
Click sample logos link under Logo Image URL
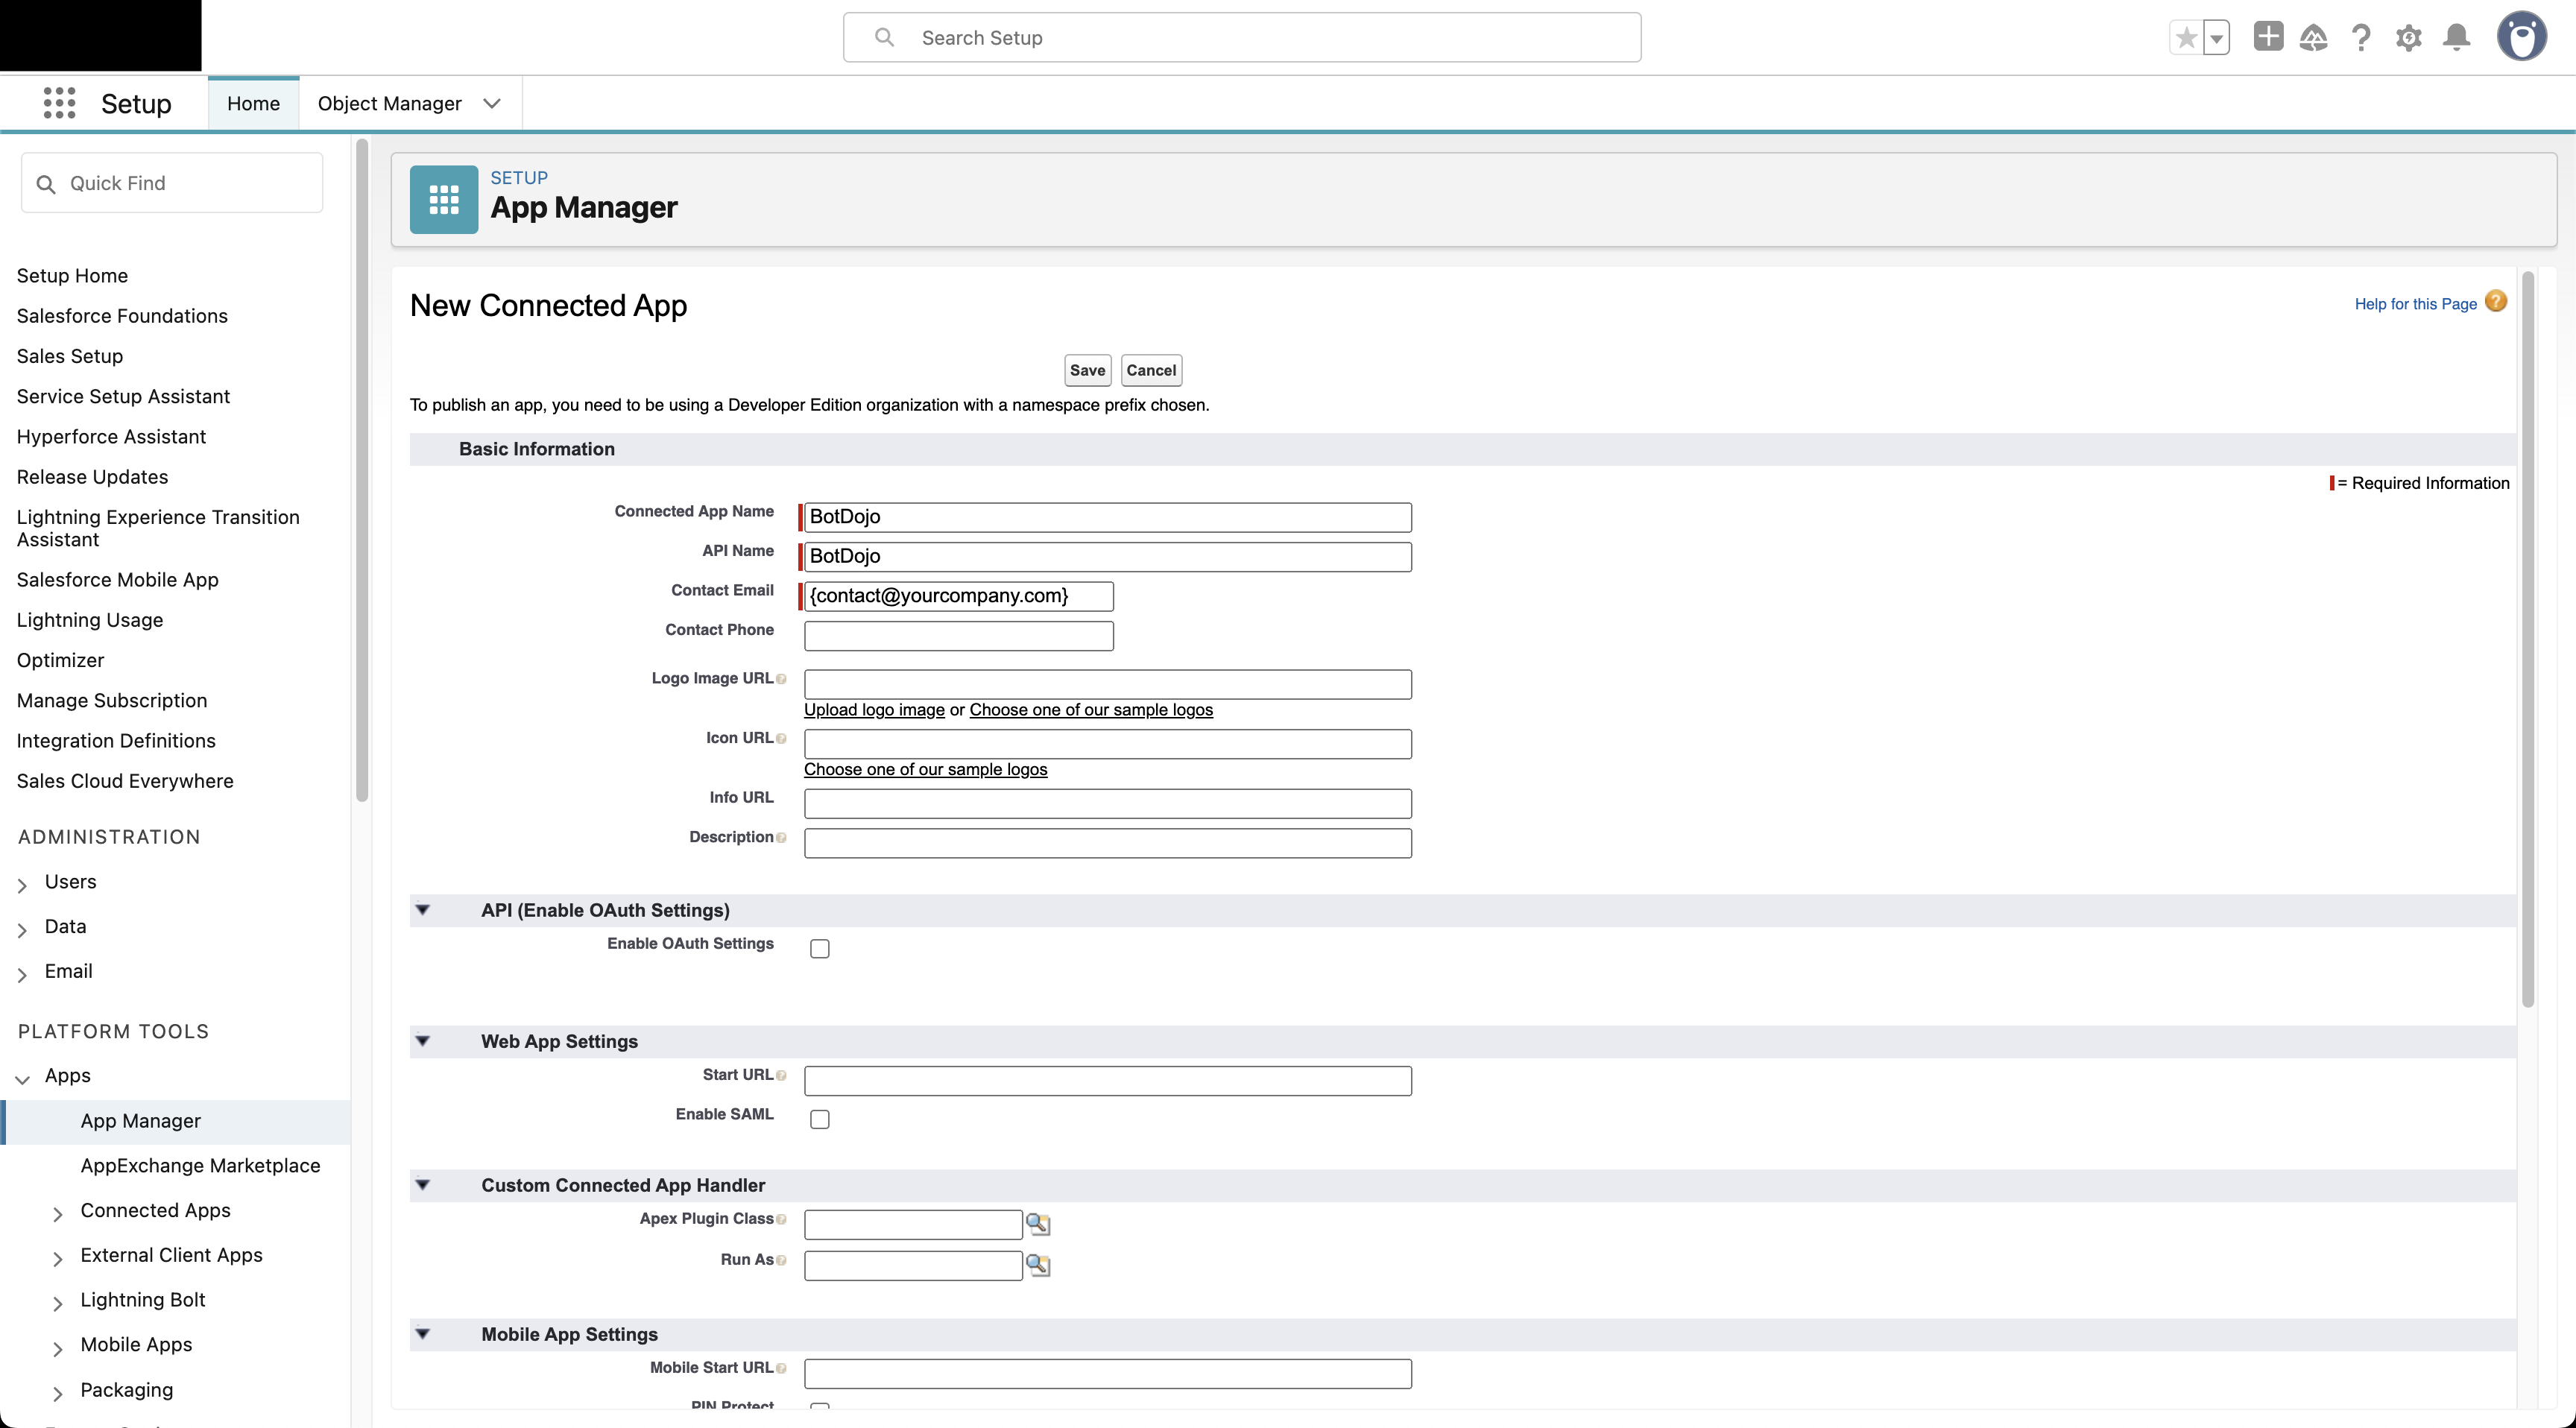pyautogui.click(x=1091, y=710)
